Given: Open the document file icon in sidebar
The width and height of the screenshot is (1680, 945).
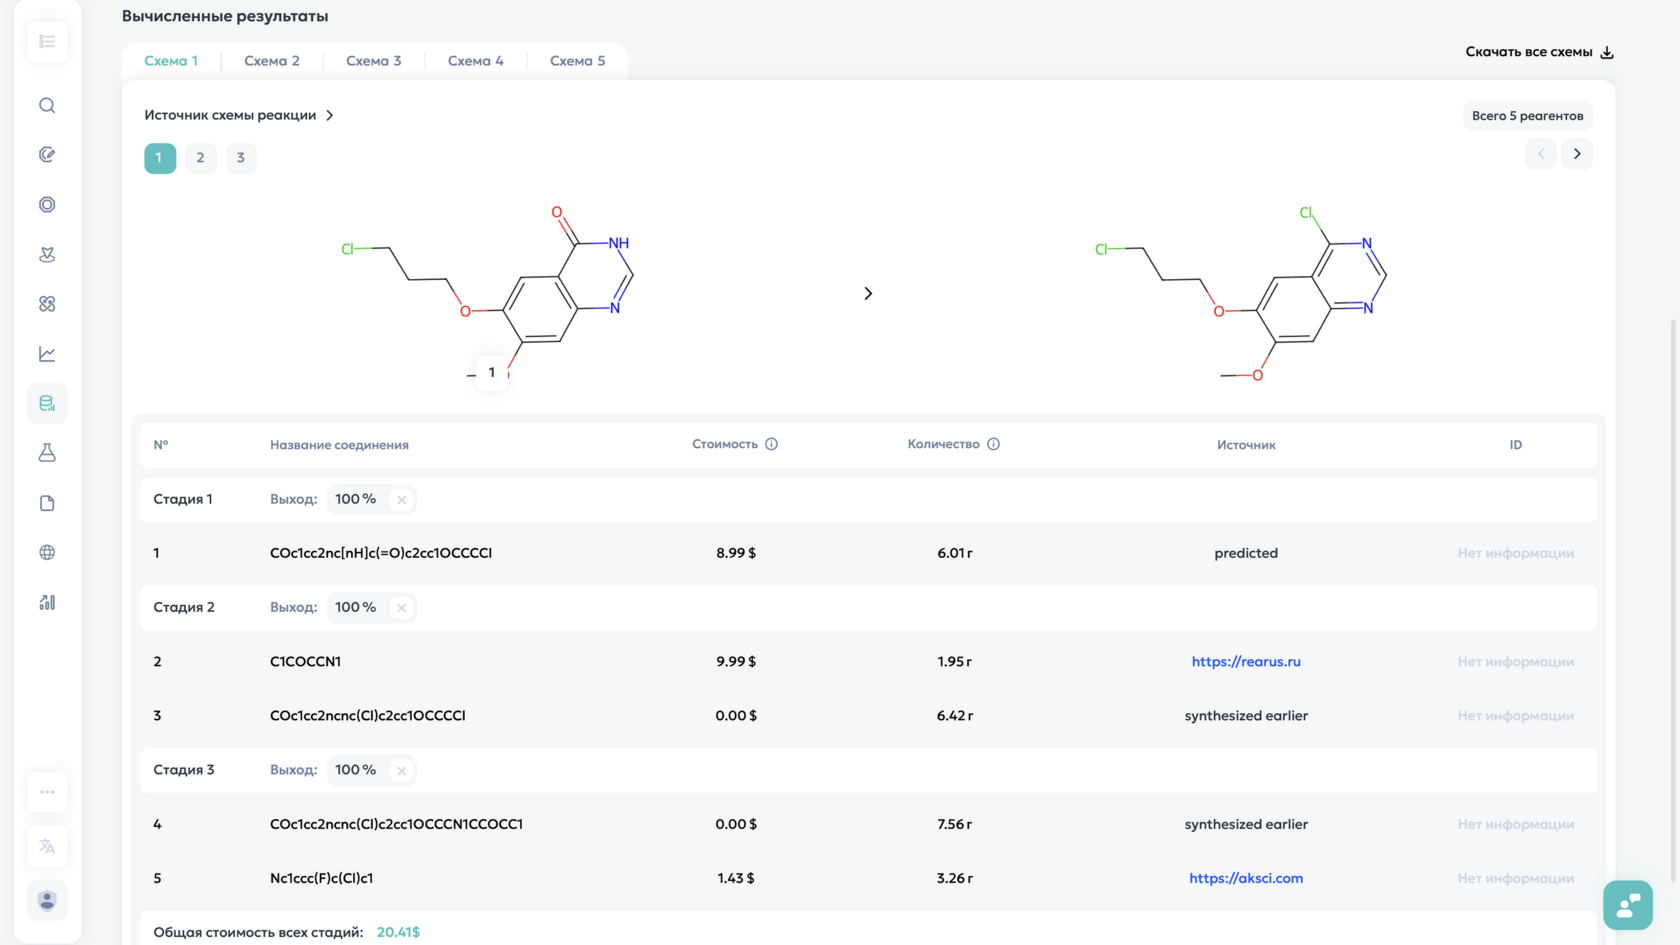Looking at the screenshot, I should coord(47,503).
